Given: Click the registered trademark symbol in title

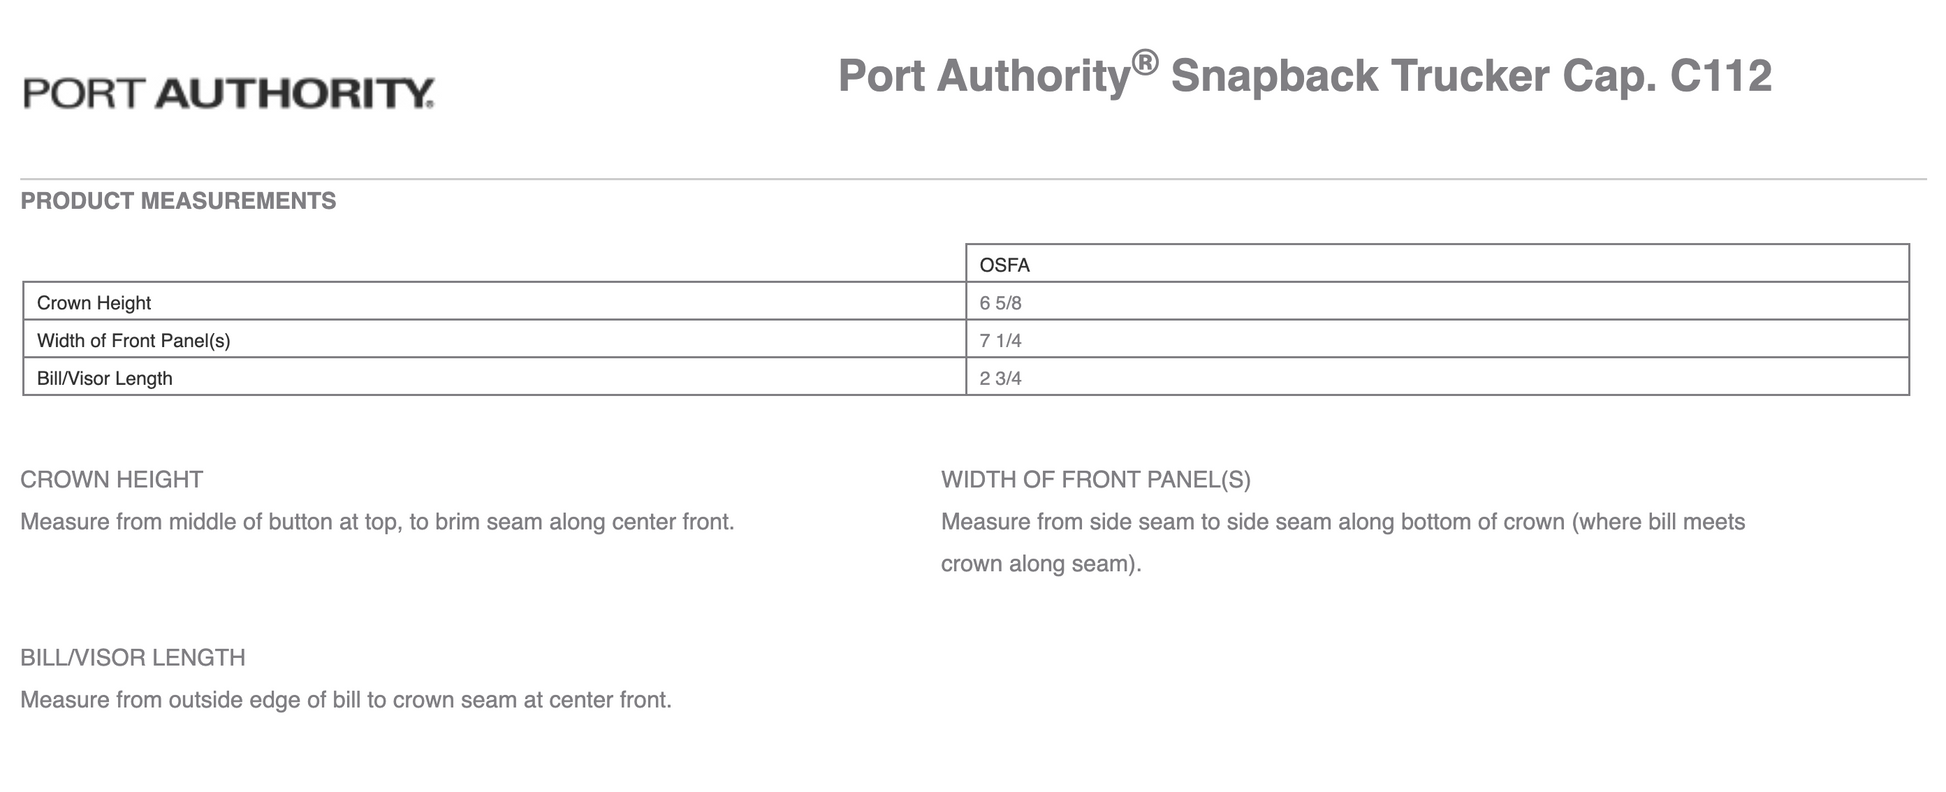Looking at the screenshot, I should [x=1145, y=63].
